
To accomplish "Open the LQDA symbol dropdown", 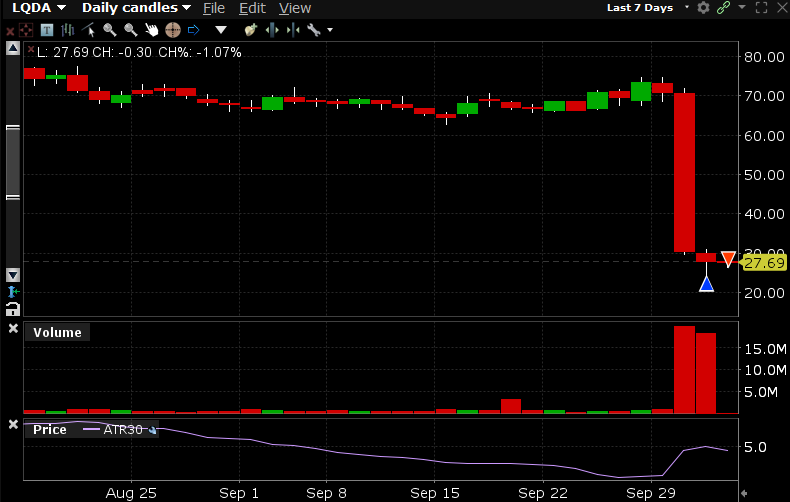I will pyautogui.click(x=39, y=8).
